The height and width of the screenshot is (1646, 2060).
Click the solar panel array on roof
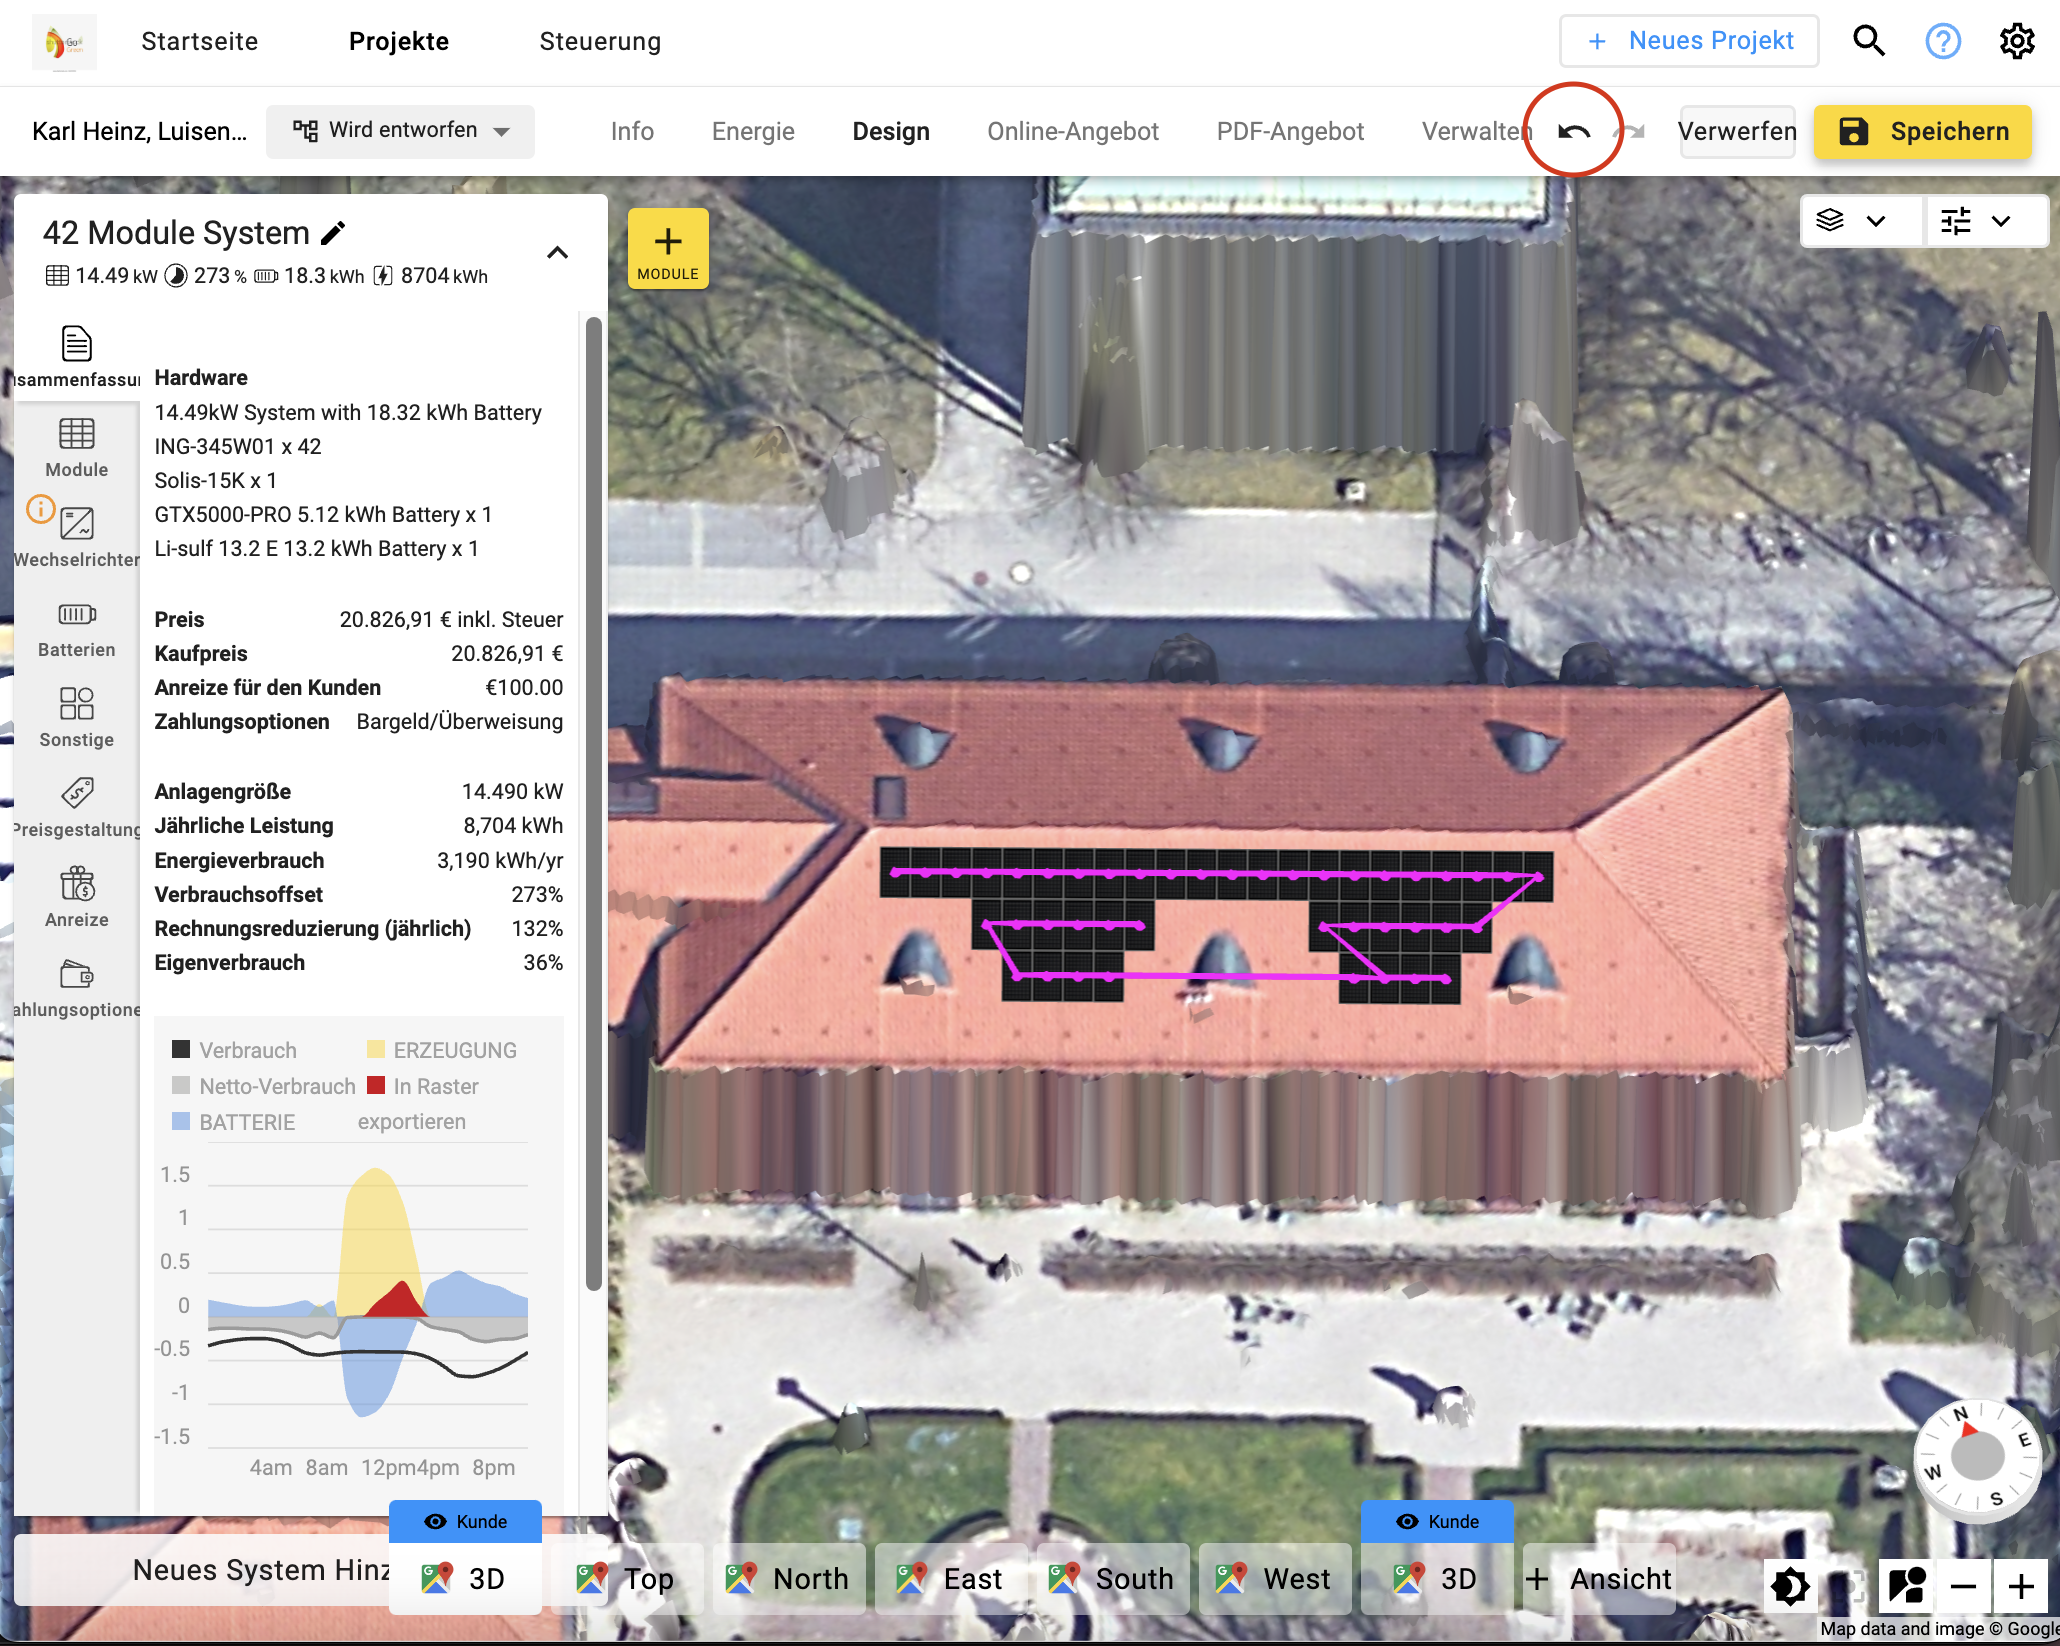click(1216, 924)
